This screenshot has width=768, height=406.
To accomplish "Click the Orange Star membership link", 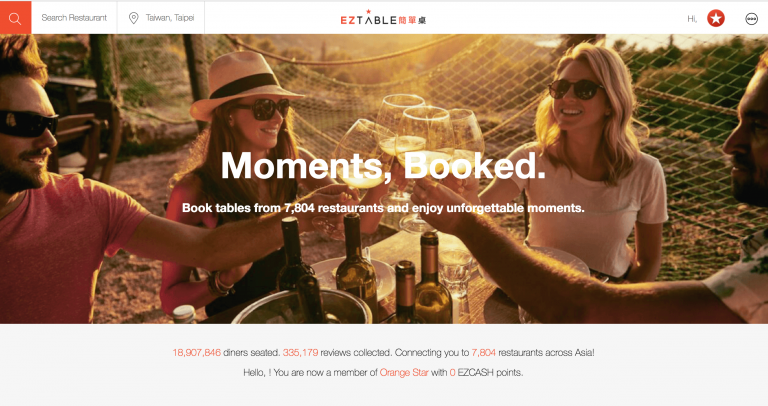I will [x=404, y=373].
